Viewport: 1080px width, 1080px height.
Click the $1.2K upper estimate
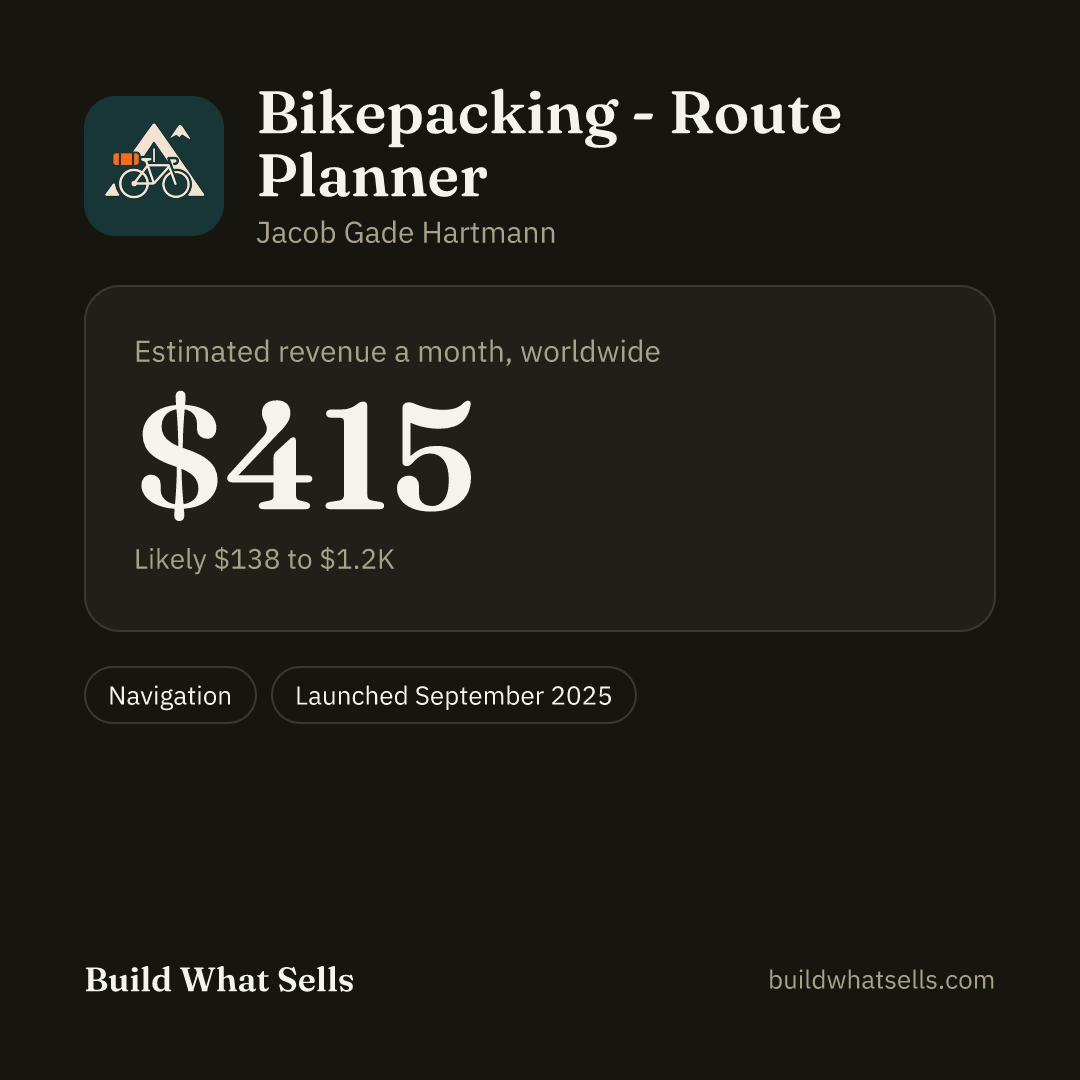pos(357,559)
